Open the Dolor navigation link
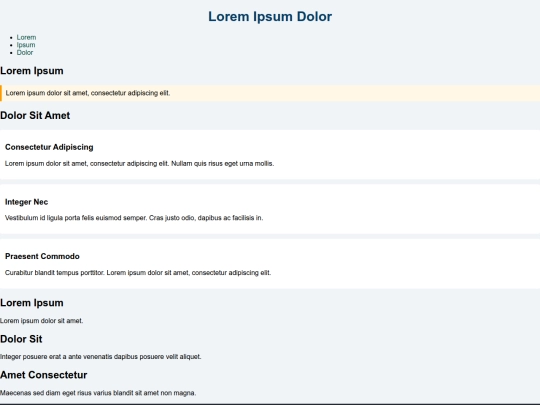The image size is (540, 405). pos(25,52)
